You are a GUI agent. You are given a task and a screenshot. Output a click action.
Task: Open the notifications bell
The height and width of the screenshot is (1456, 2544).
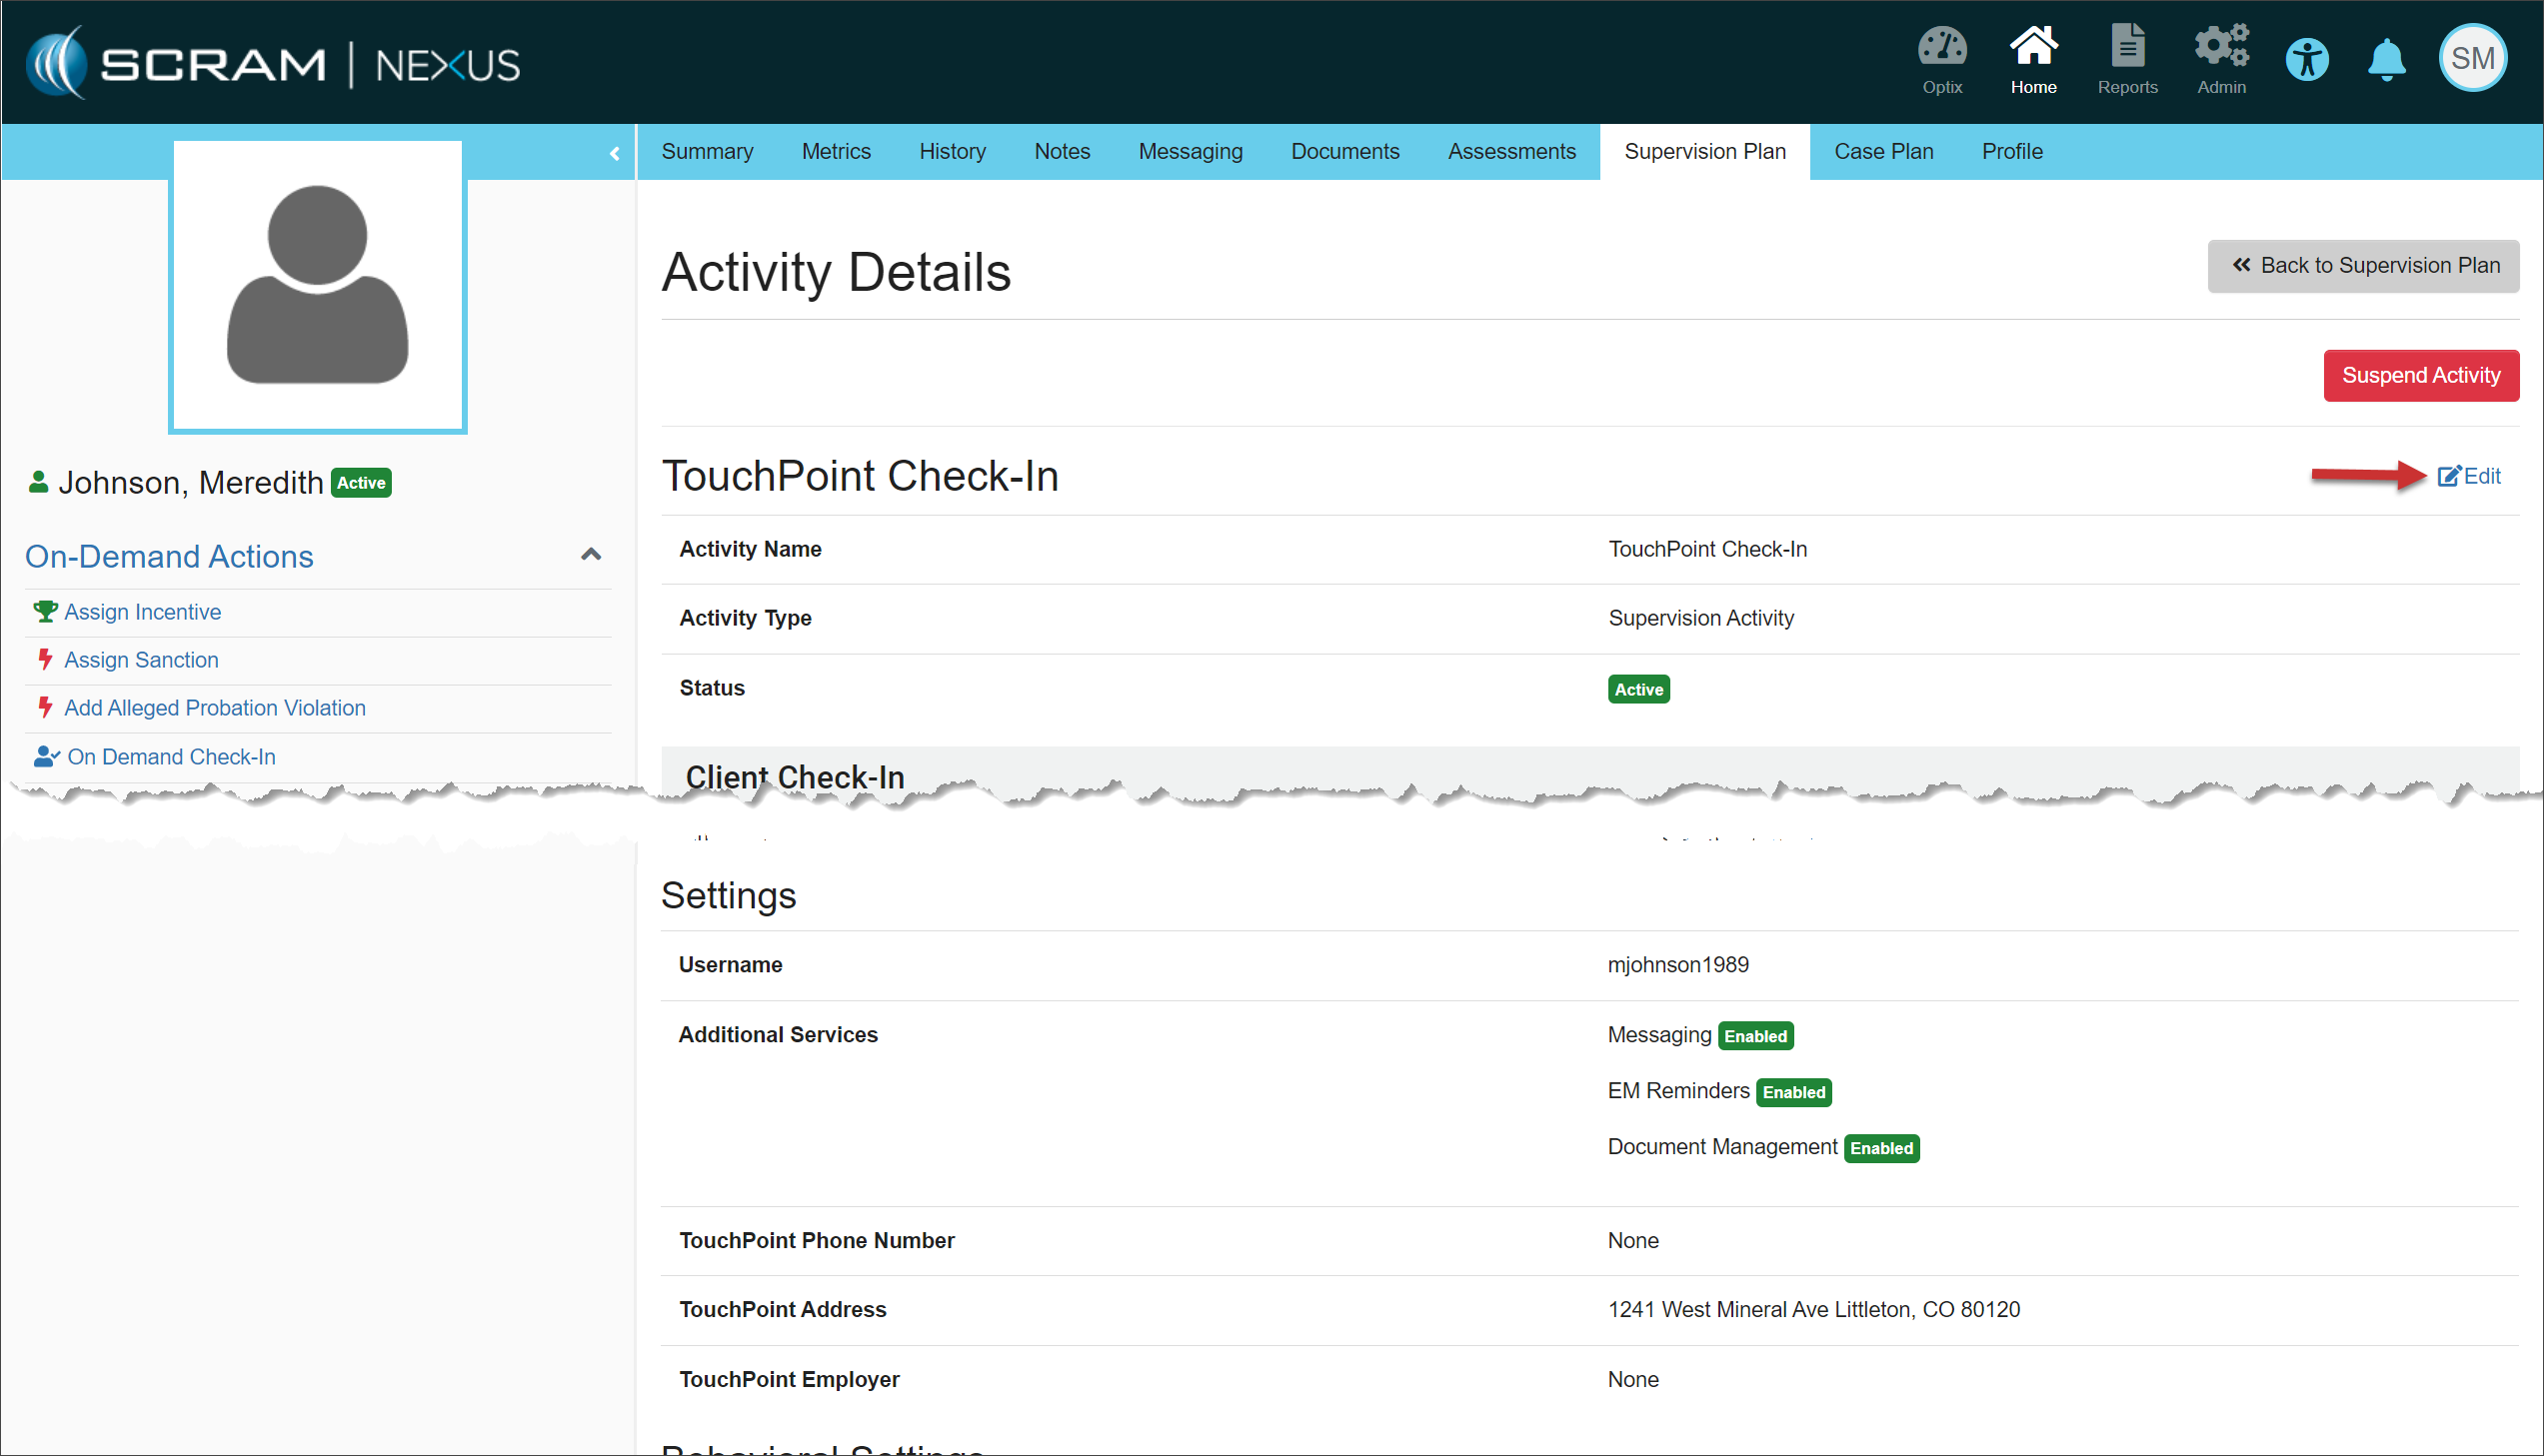(x=2386, y=60)
